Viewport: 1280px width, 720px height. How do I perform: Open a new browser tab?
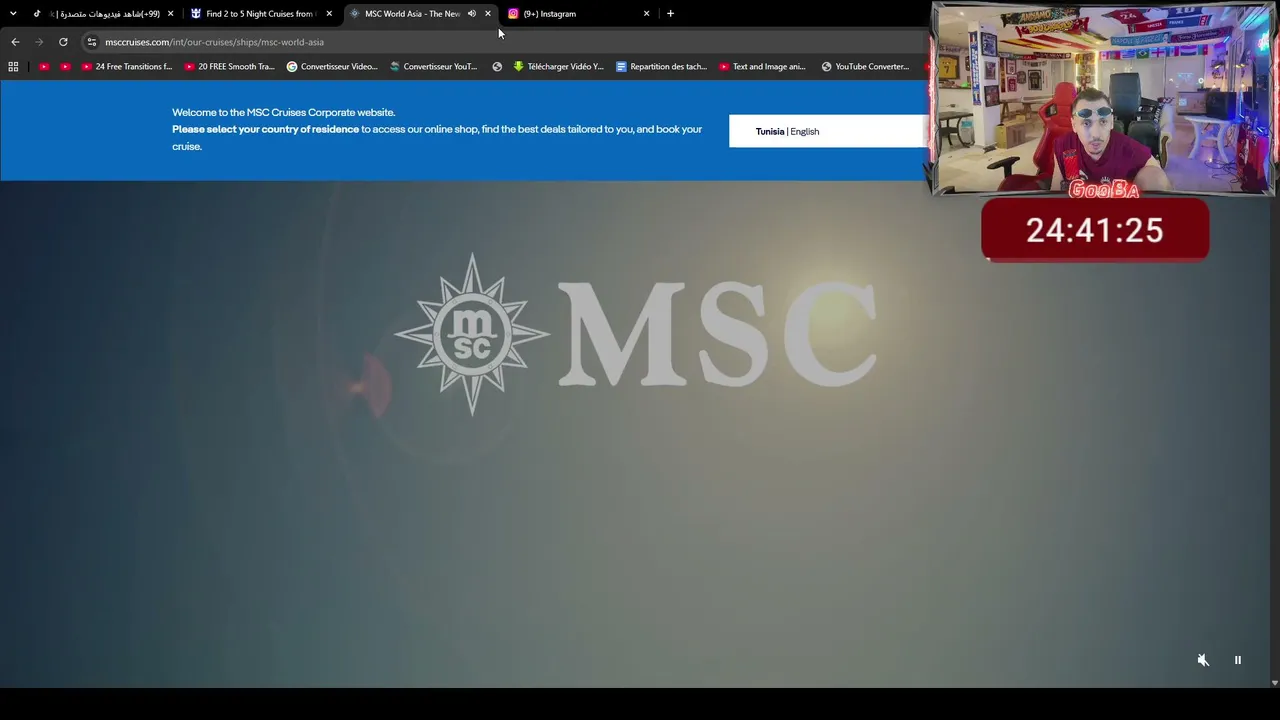pos(670,14)
